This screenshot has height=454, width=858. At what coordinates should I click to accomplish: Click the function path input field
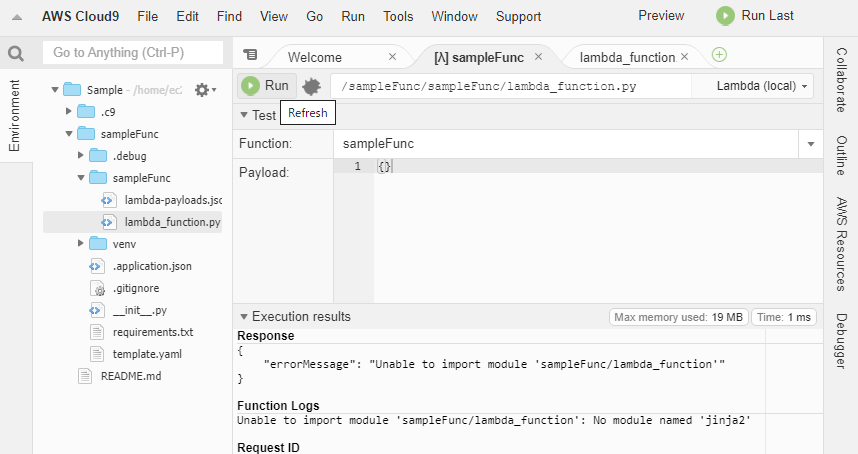(511, 86)
